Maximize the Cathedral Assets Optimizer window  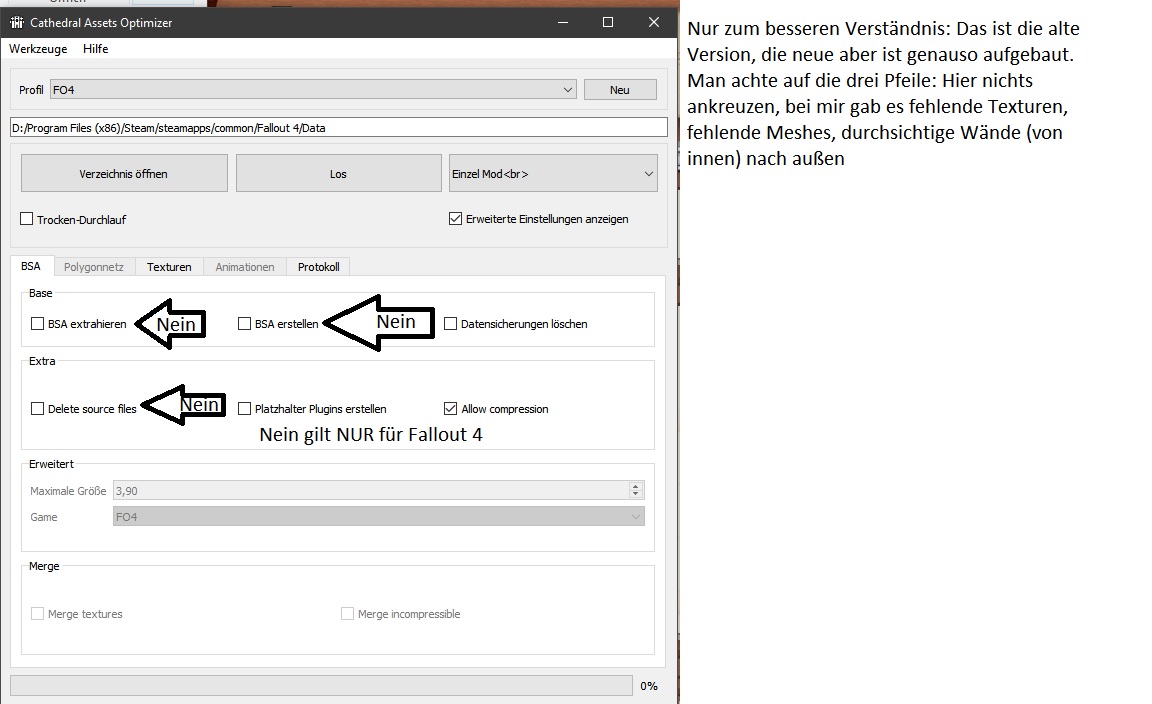point(607,22)
